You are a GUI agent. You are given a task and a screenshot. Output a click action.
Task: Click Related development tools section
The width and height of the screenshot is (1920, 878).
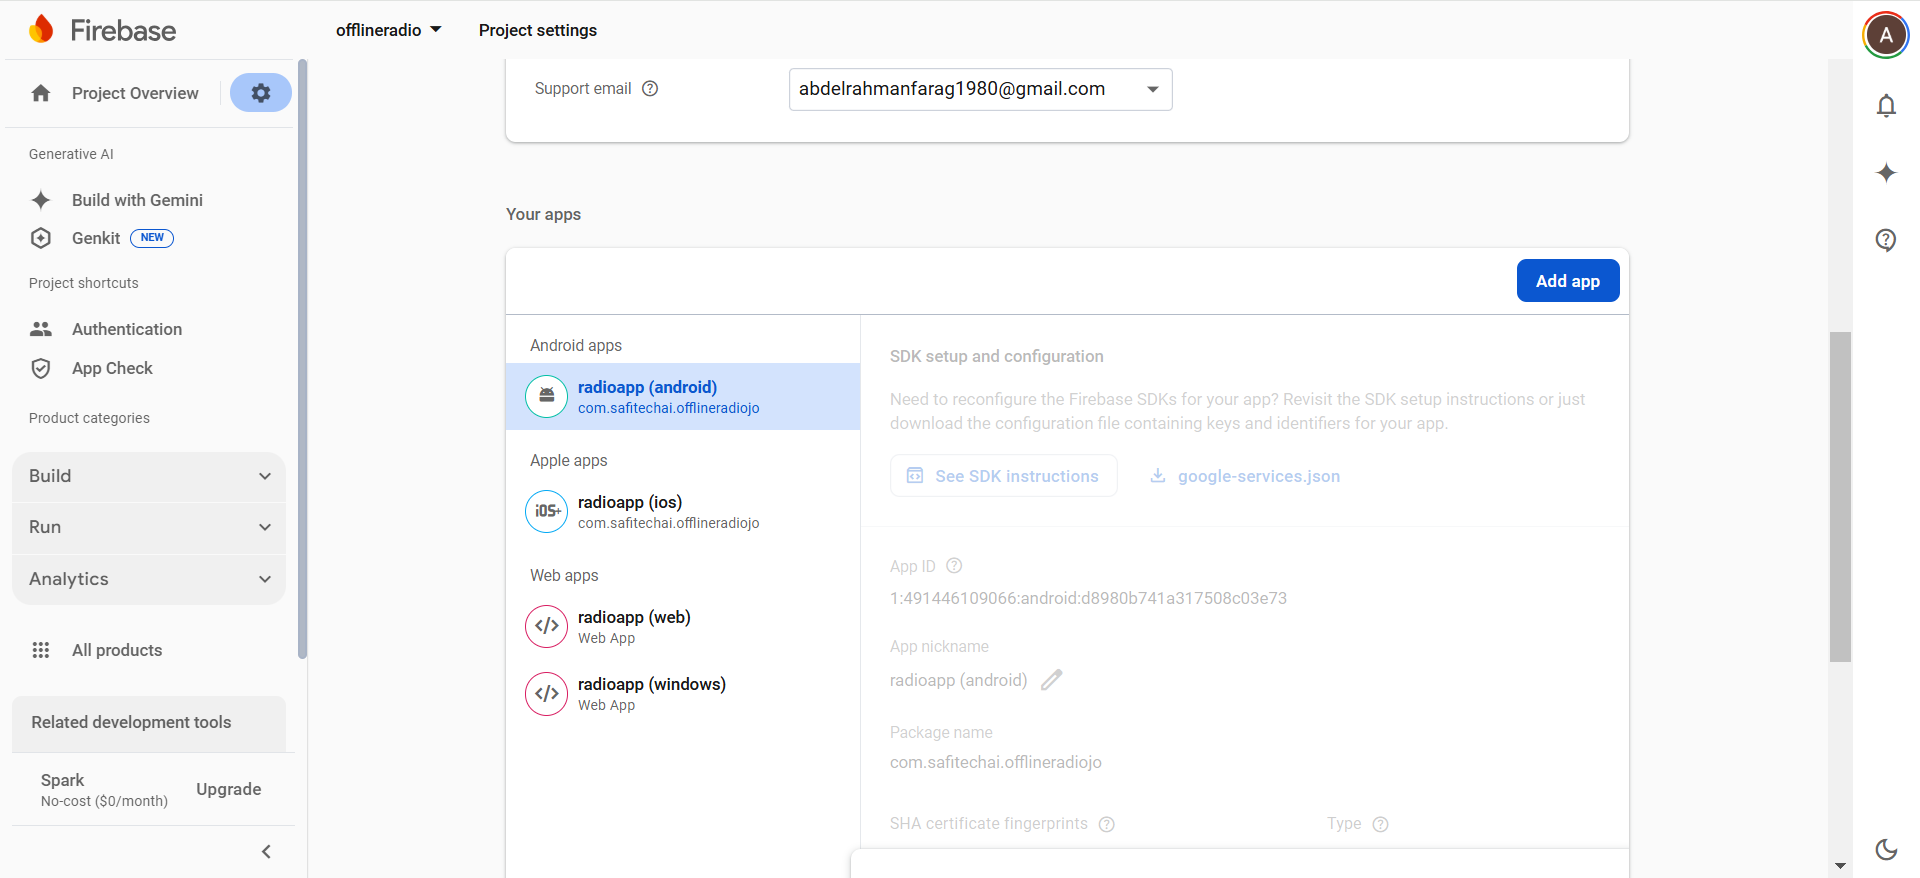coord(149,722)
